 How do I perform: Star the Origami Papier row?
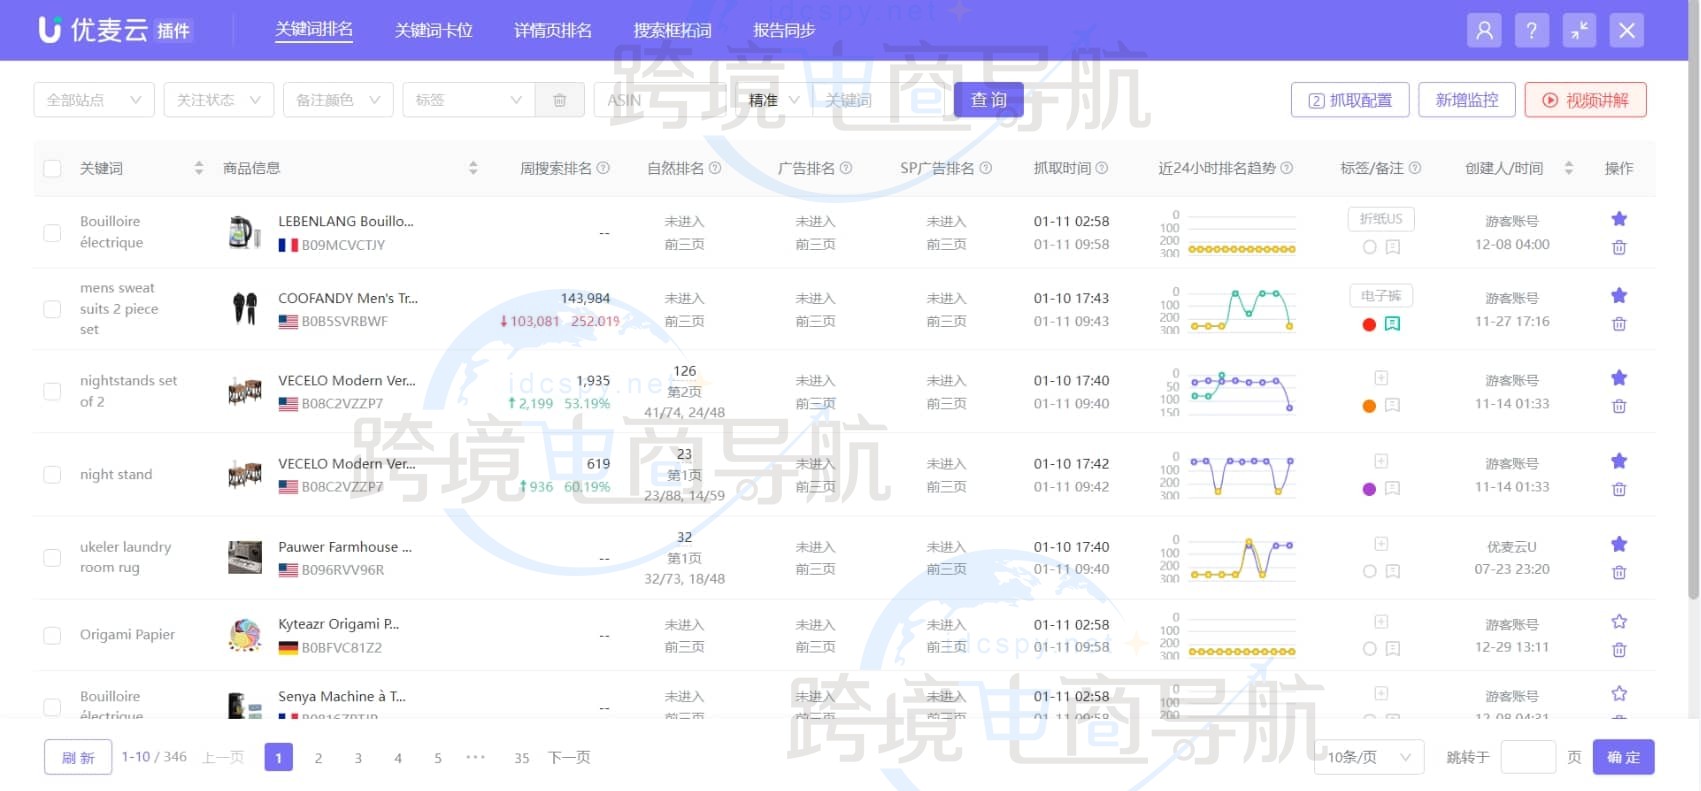click(1619, 622)
